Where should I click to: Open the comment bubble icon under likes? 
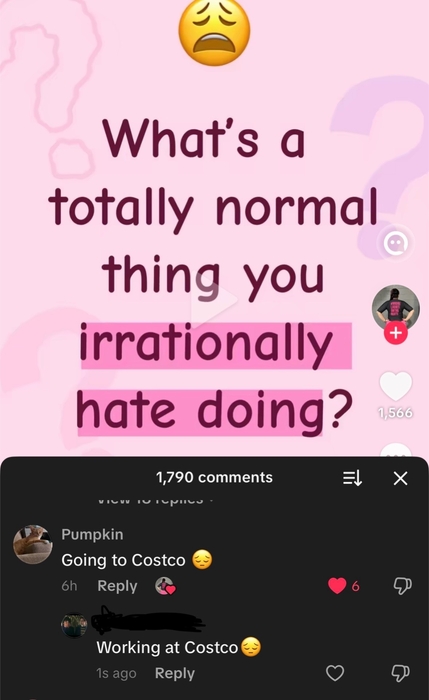(396, 450)
